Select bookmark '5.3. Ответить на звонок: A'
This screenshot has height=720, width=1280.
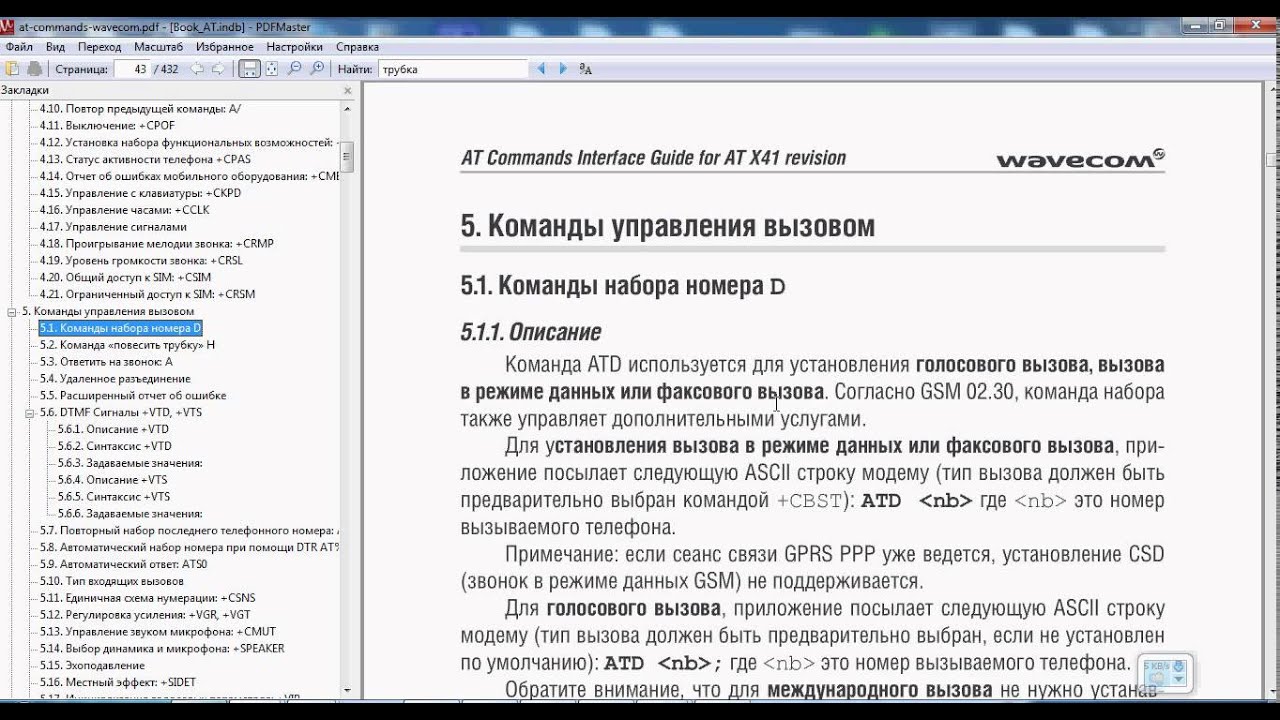pyautogui.click(x=106, y=362)
